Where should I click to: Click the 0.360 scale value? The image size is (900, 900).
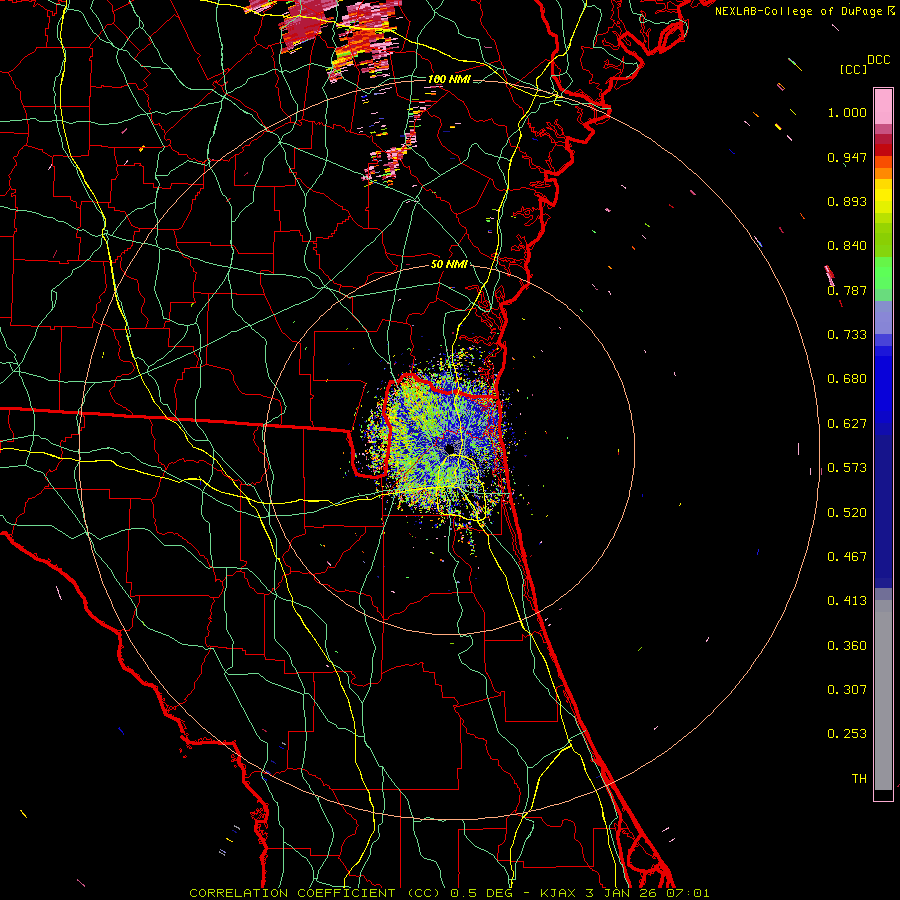pyautogui.click(x=847, y=646)
